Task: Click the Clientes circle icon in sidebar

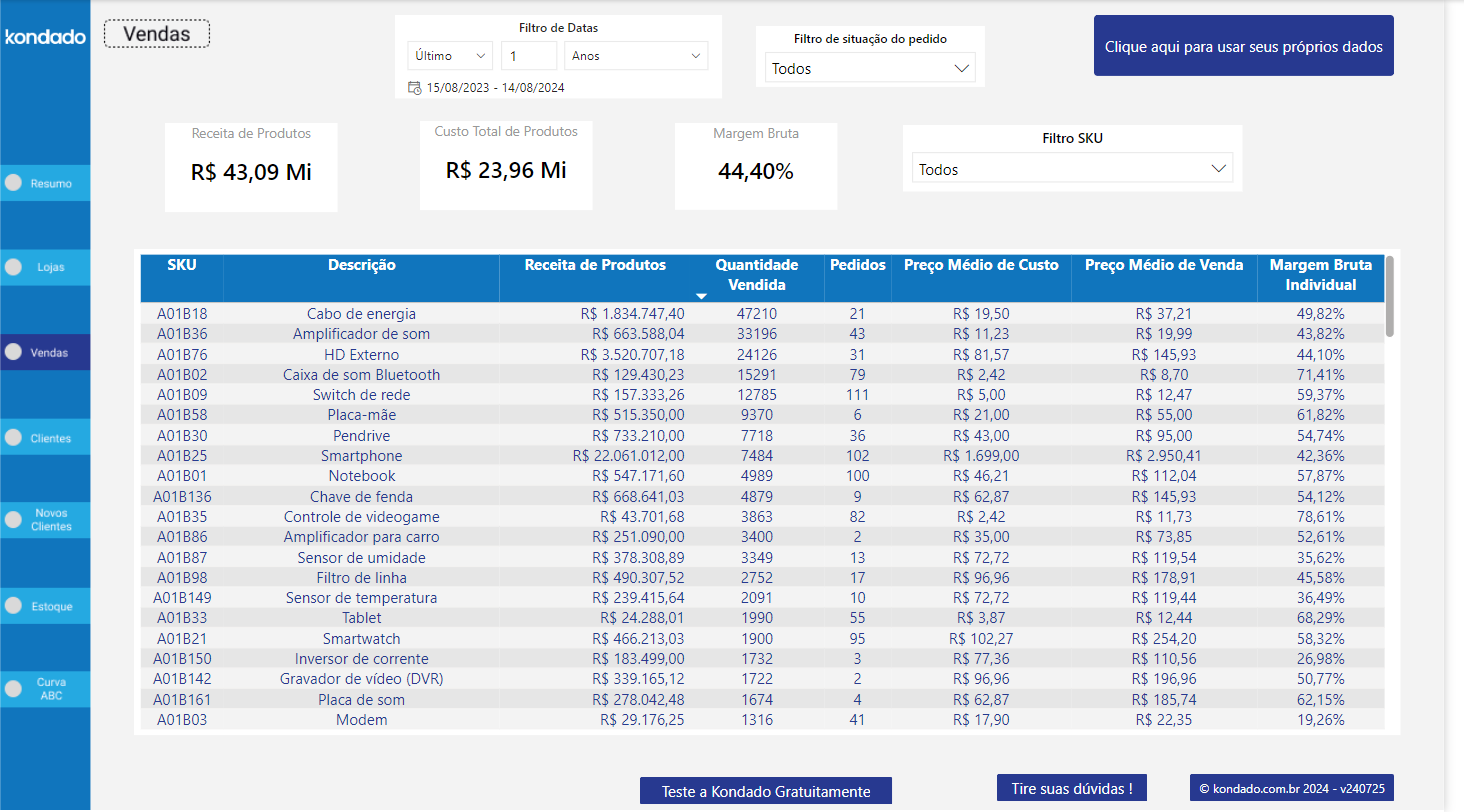Action: tap(14, 437)
